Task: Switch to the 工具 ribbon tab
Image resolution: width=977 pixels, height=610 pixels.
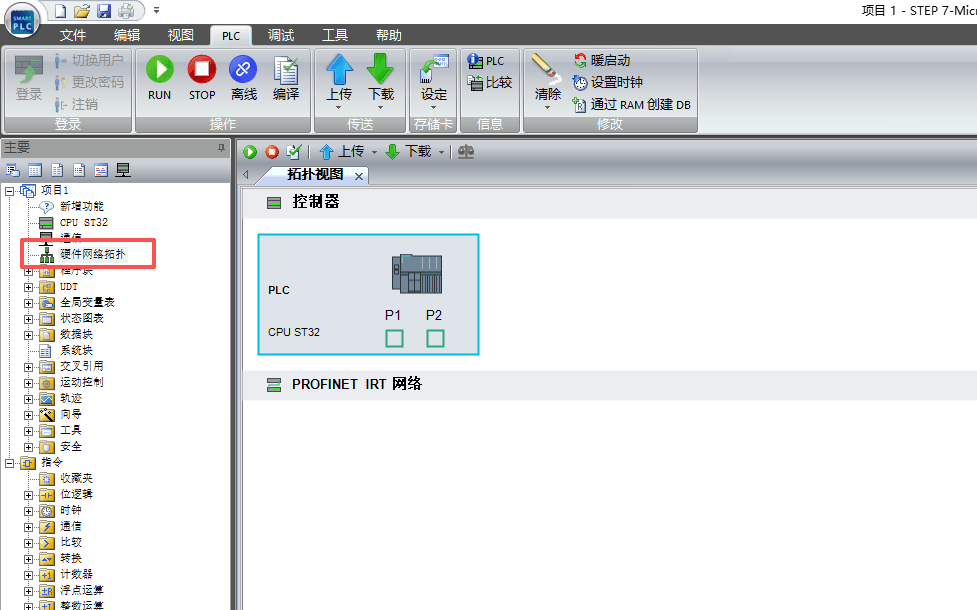Action: 335,36
